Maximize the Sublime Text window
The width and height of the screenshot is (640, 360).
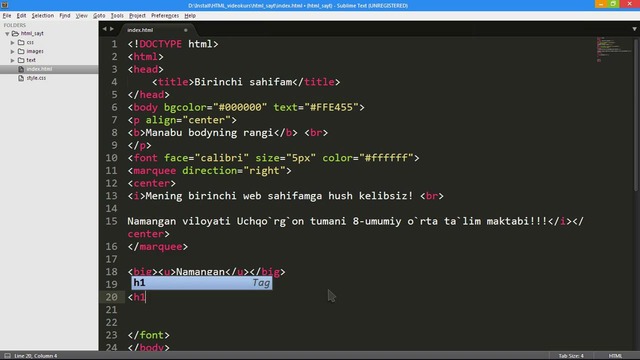613,4
